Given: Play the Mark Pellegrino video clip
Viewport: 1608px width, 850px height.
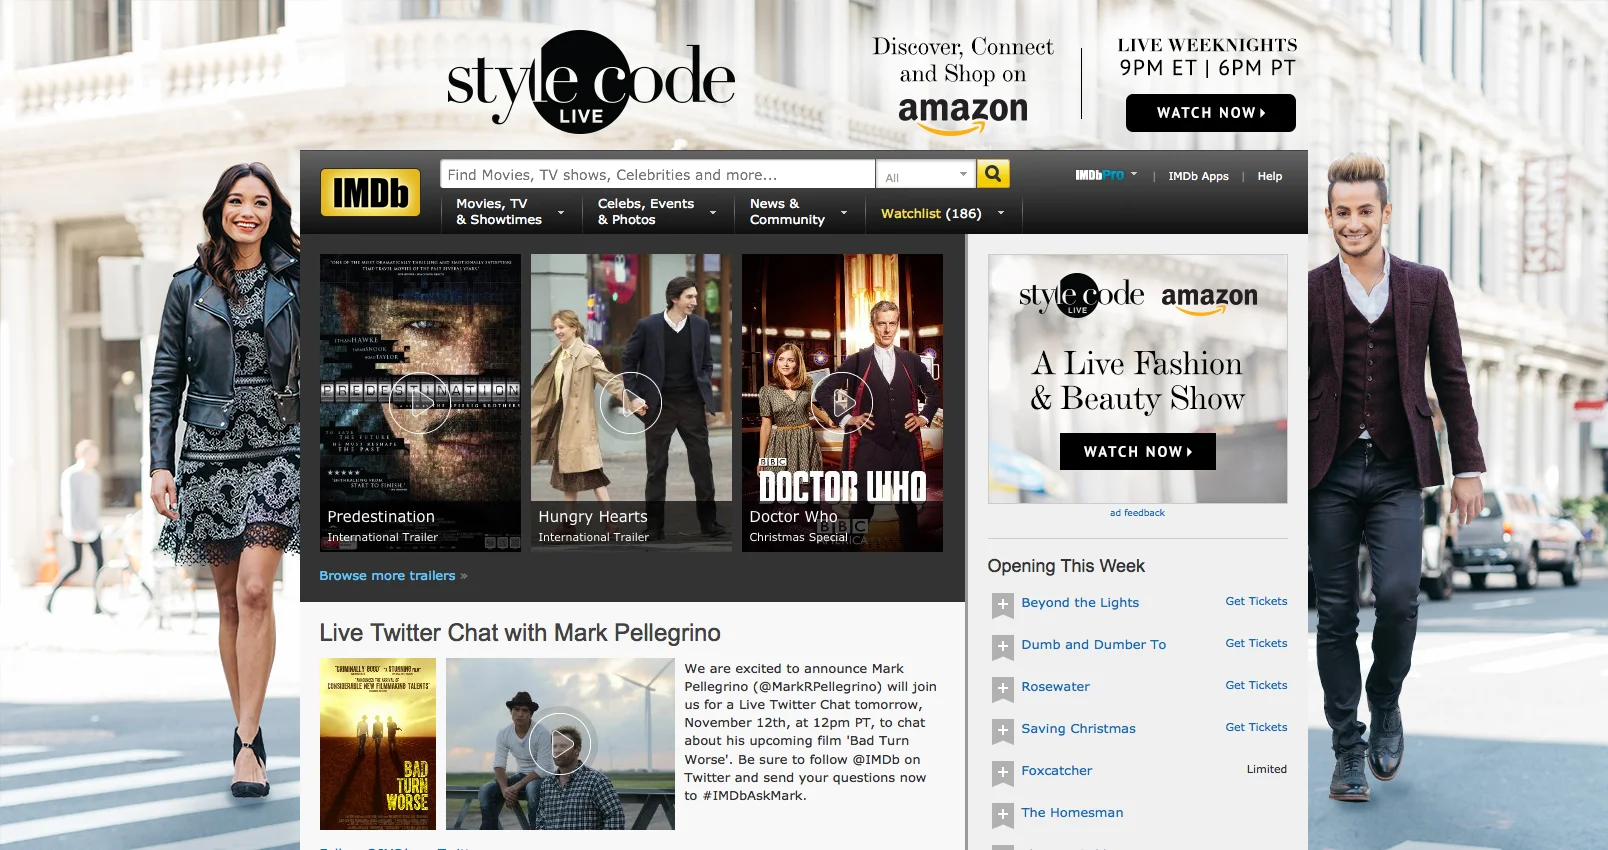Looking at the screenshot, I should [560, 744].
